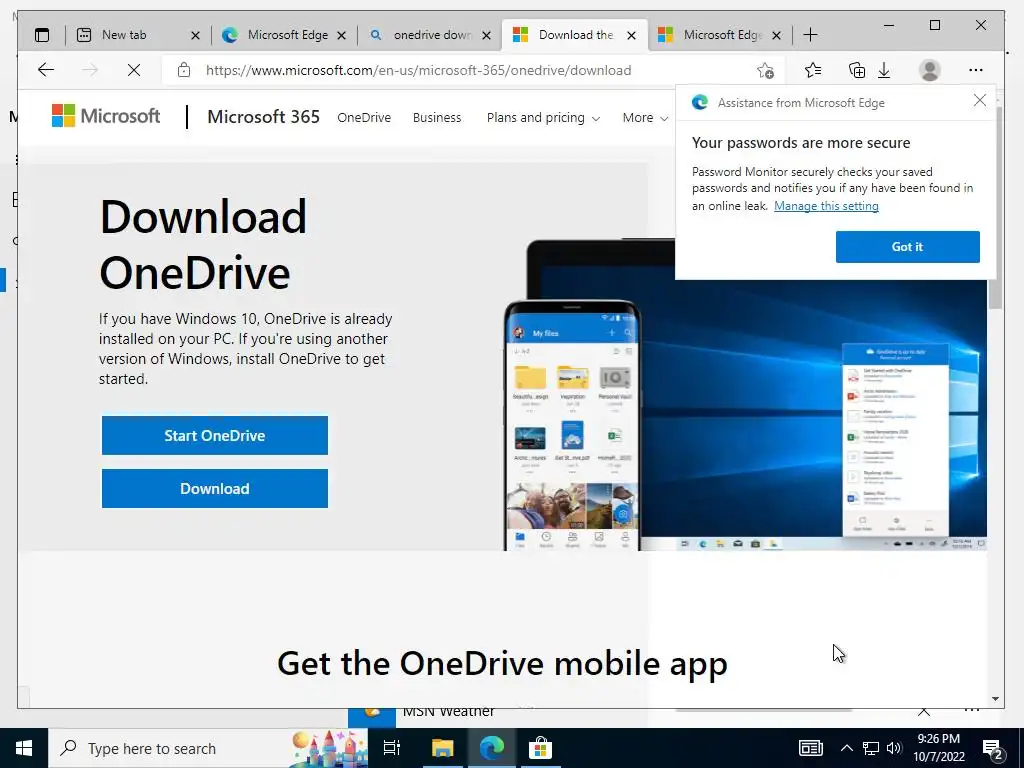Open the 'Manage this setting' link
1024x768 pixels.
pyautogui.click(x=826, y=206)
